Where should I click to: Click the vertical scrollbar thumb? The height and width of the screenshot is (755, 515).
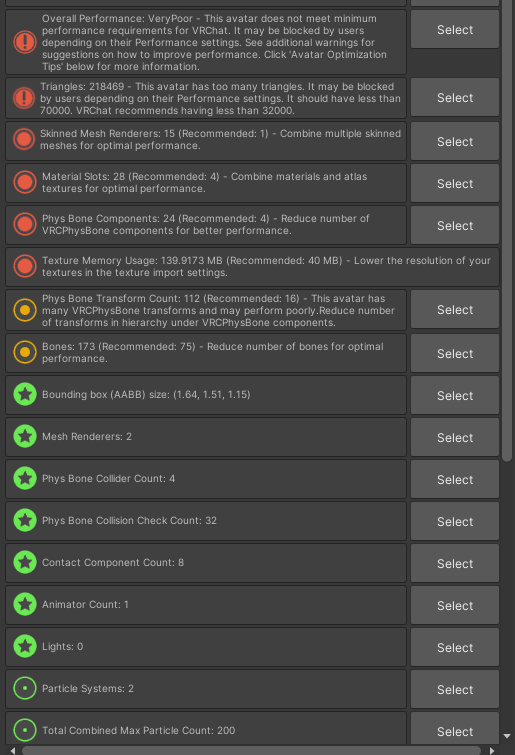point(507,230)
